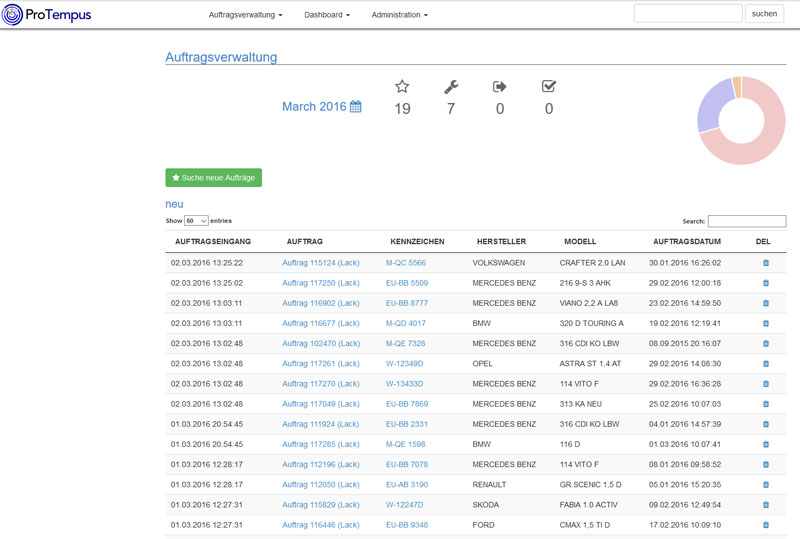
Task: Sort by Modell column header
Action: [580, 241]
